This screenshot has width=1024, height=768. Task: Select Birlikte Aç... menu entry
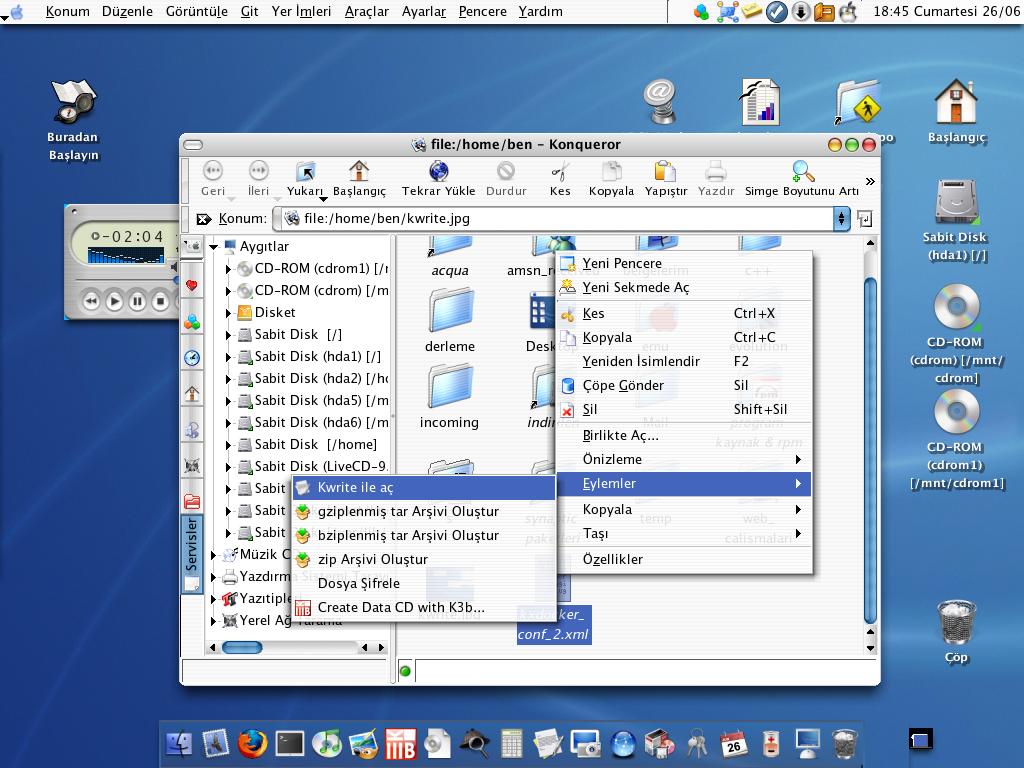pos(684,436)
